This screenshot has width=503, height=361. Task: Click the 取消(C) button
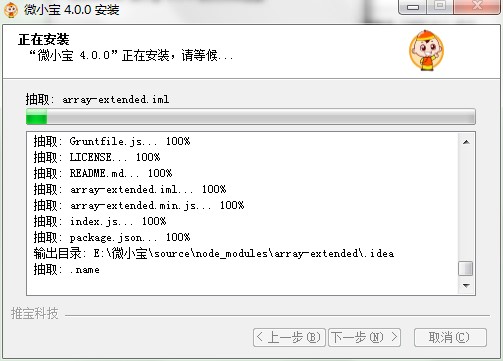point(450,337)
